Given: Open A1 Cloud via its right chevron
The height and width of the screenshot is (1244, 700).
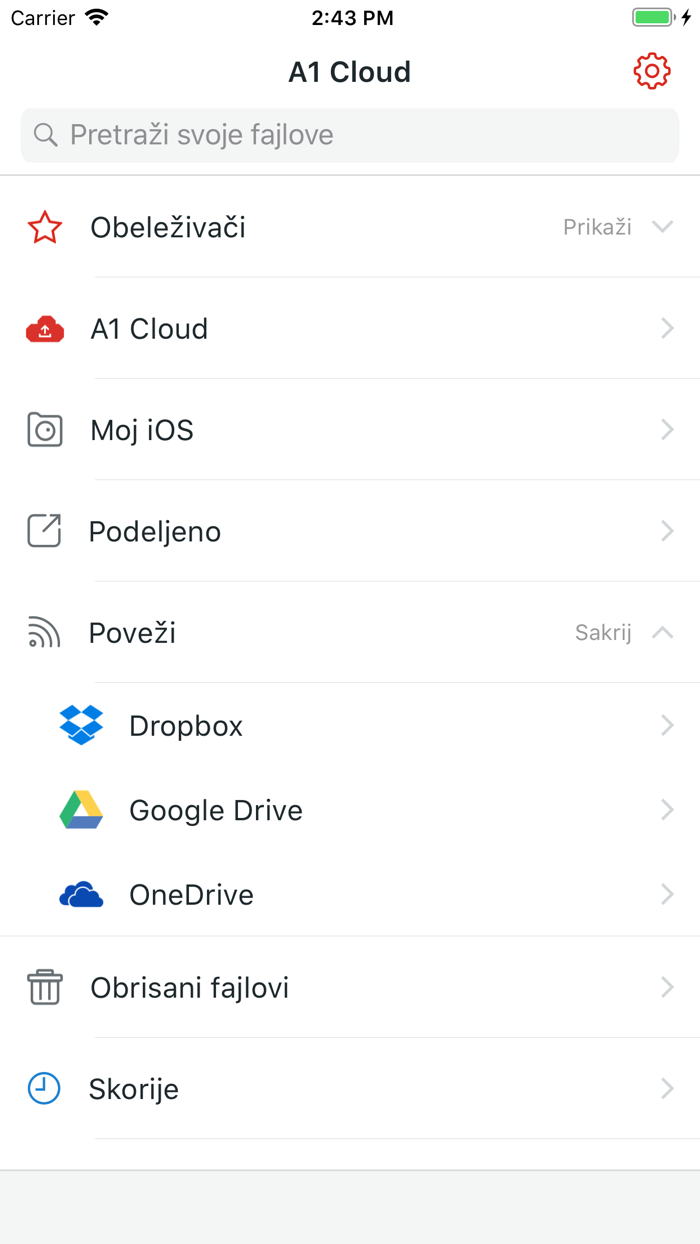Looking at the screenshot, I should coord(667,329).
